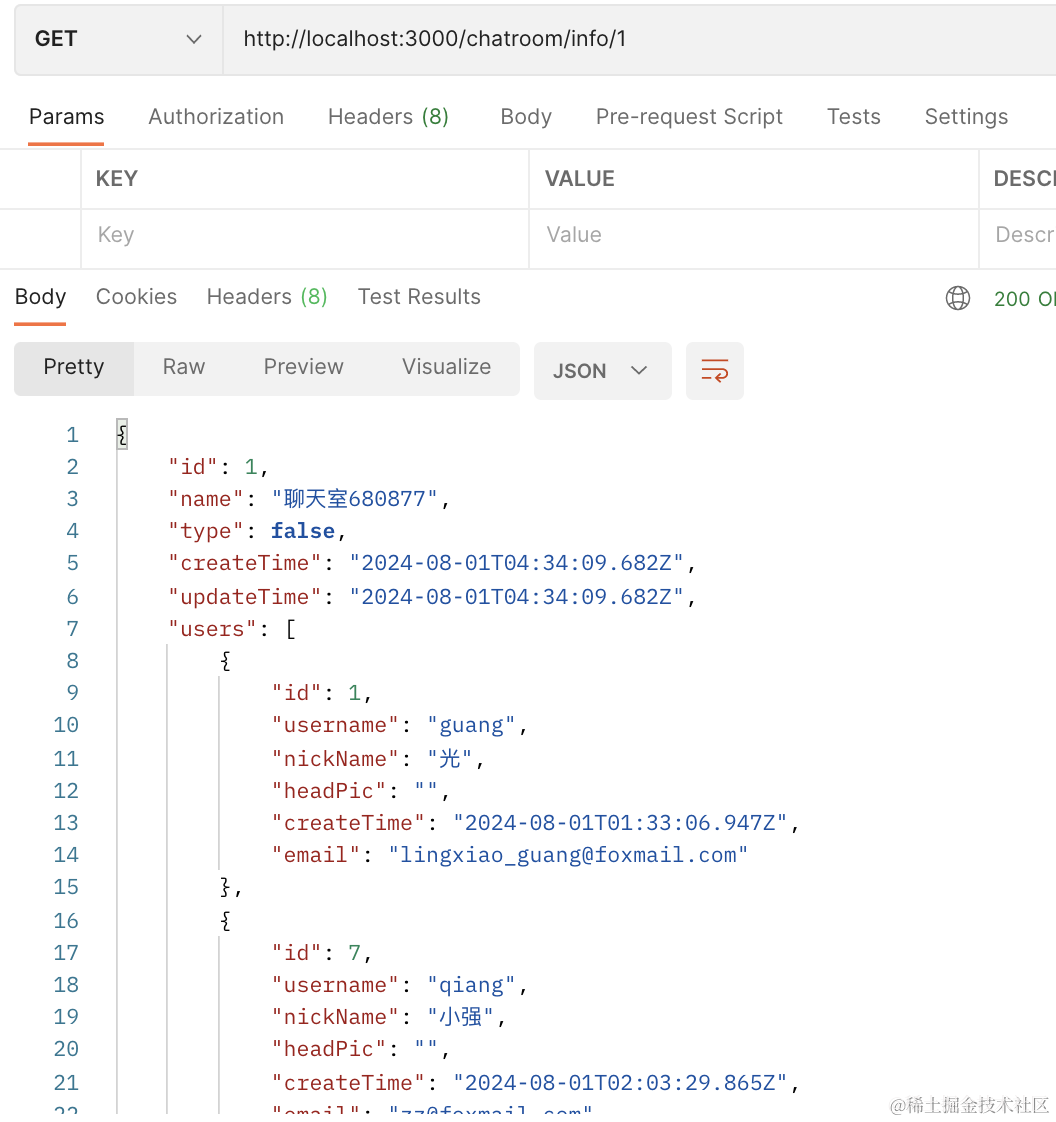Open the request Headers (8) tab
The image size is (1056, 1122).
point(388,117)
